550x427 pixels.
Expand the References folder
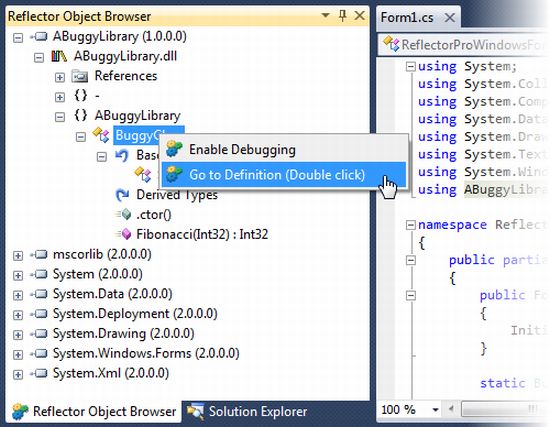60,77
